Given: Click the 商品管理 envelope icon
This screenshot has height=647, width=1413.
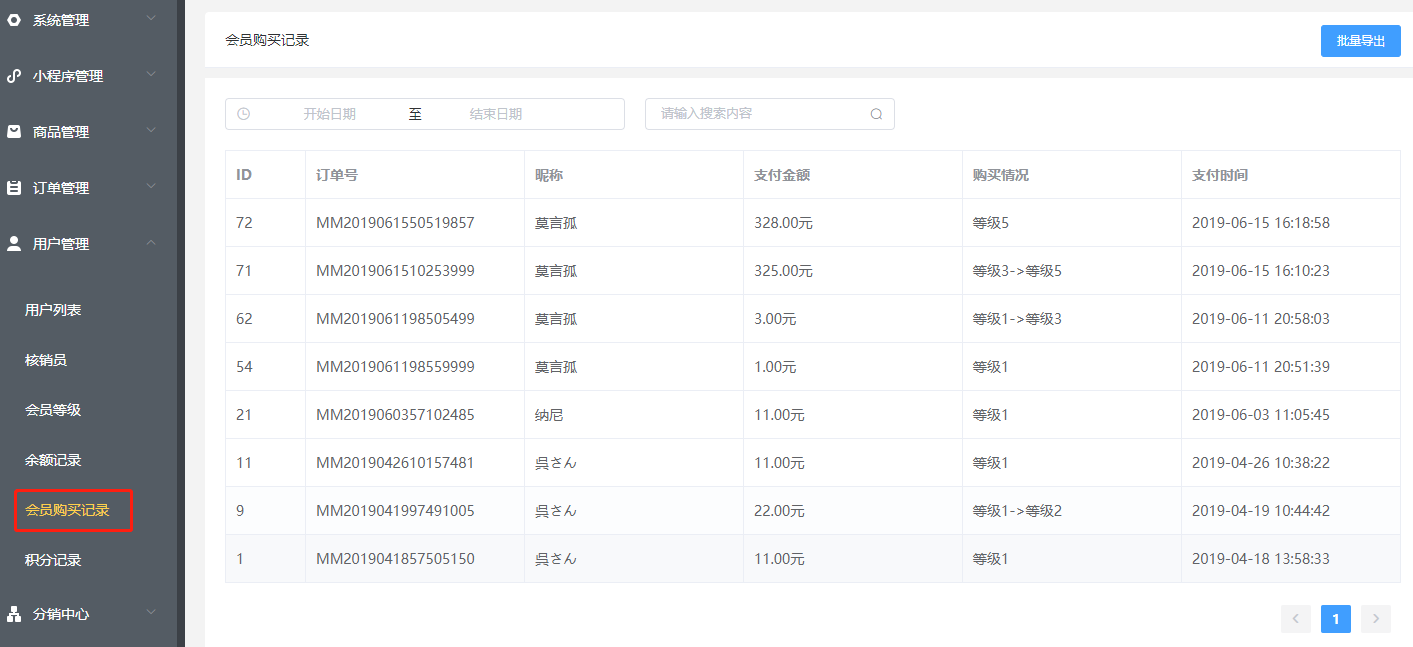Looking at the screenshot, I should click(14, 132).
